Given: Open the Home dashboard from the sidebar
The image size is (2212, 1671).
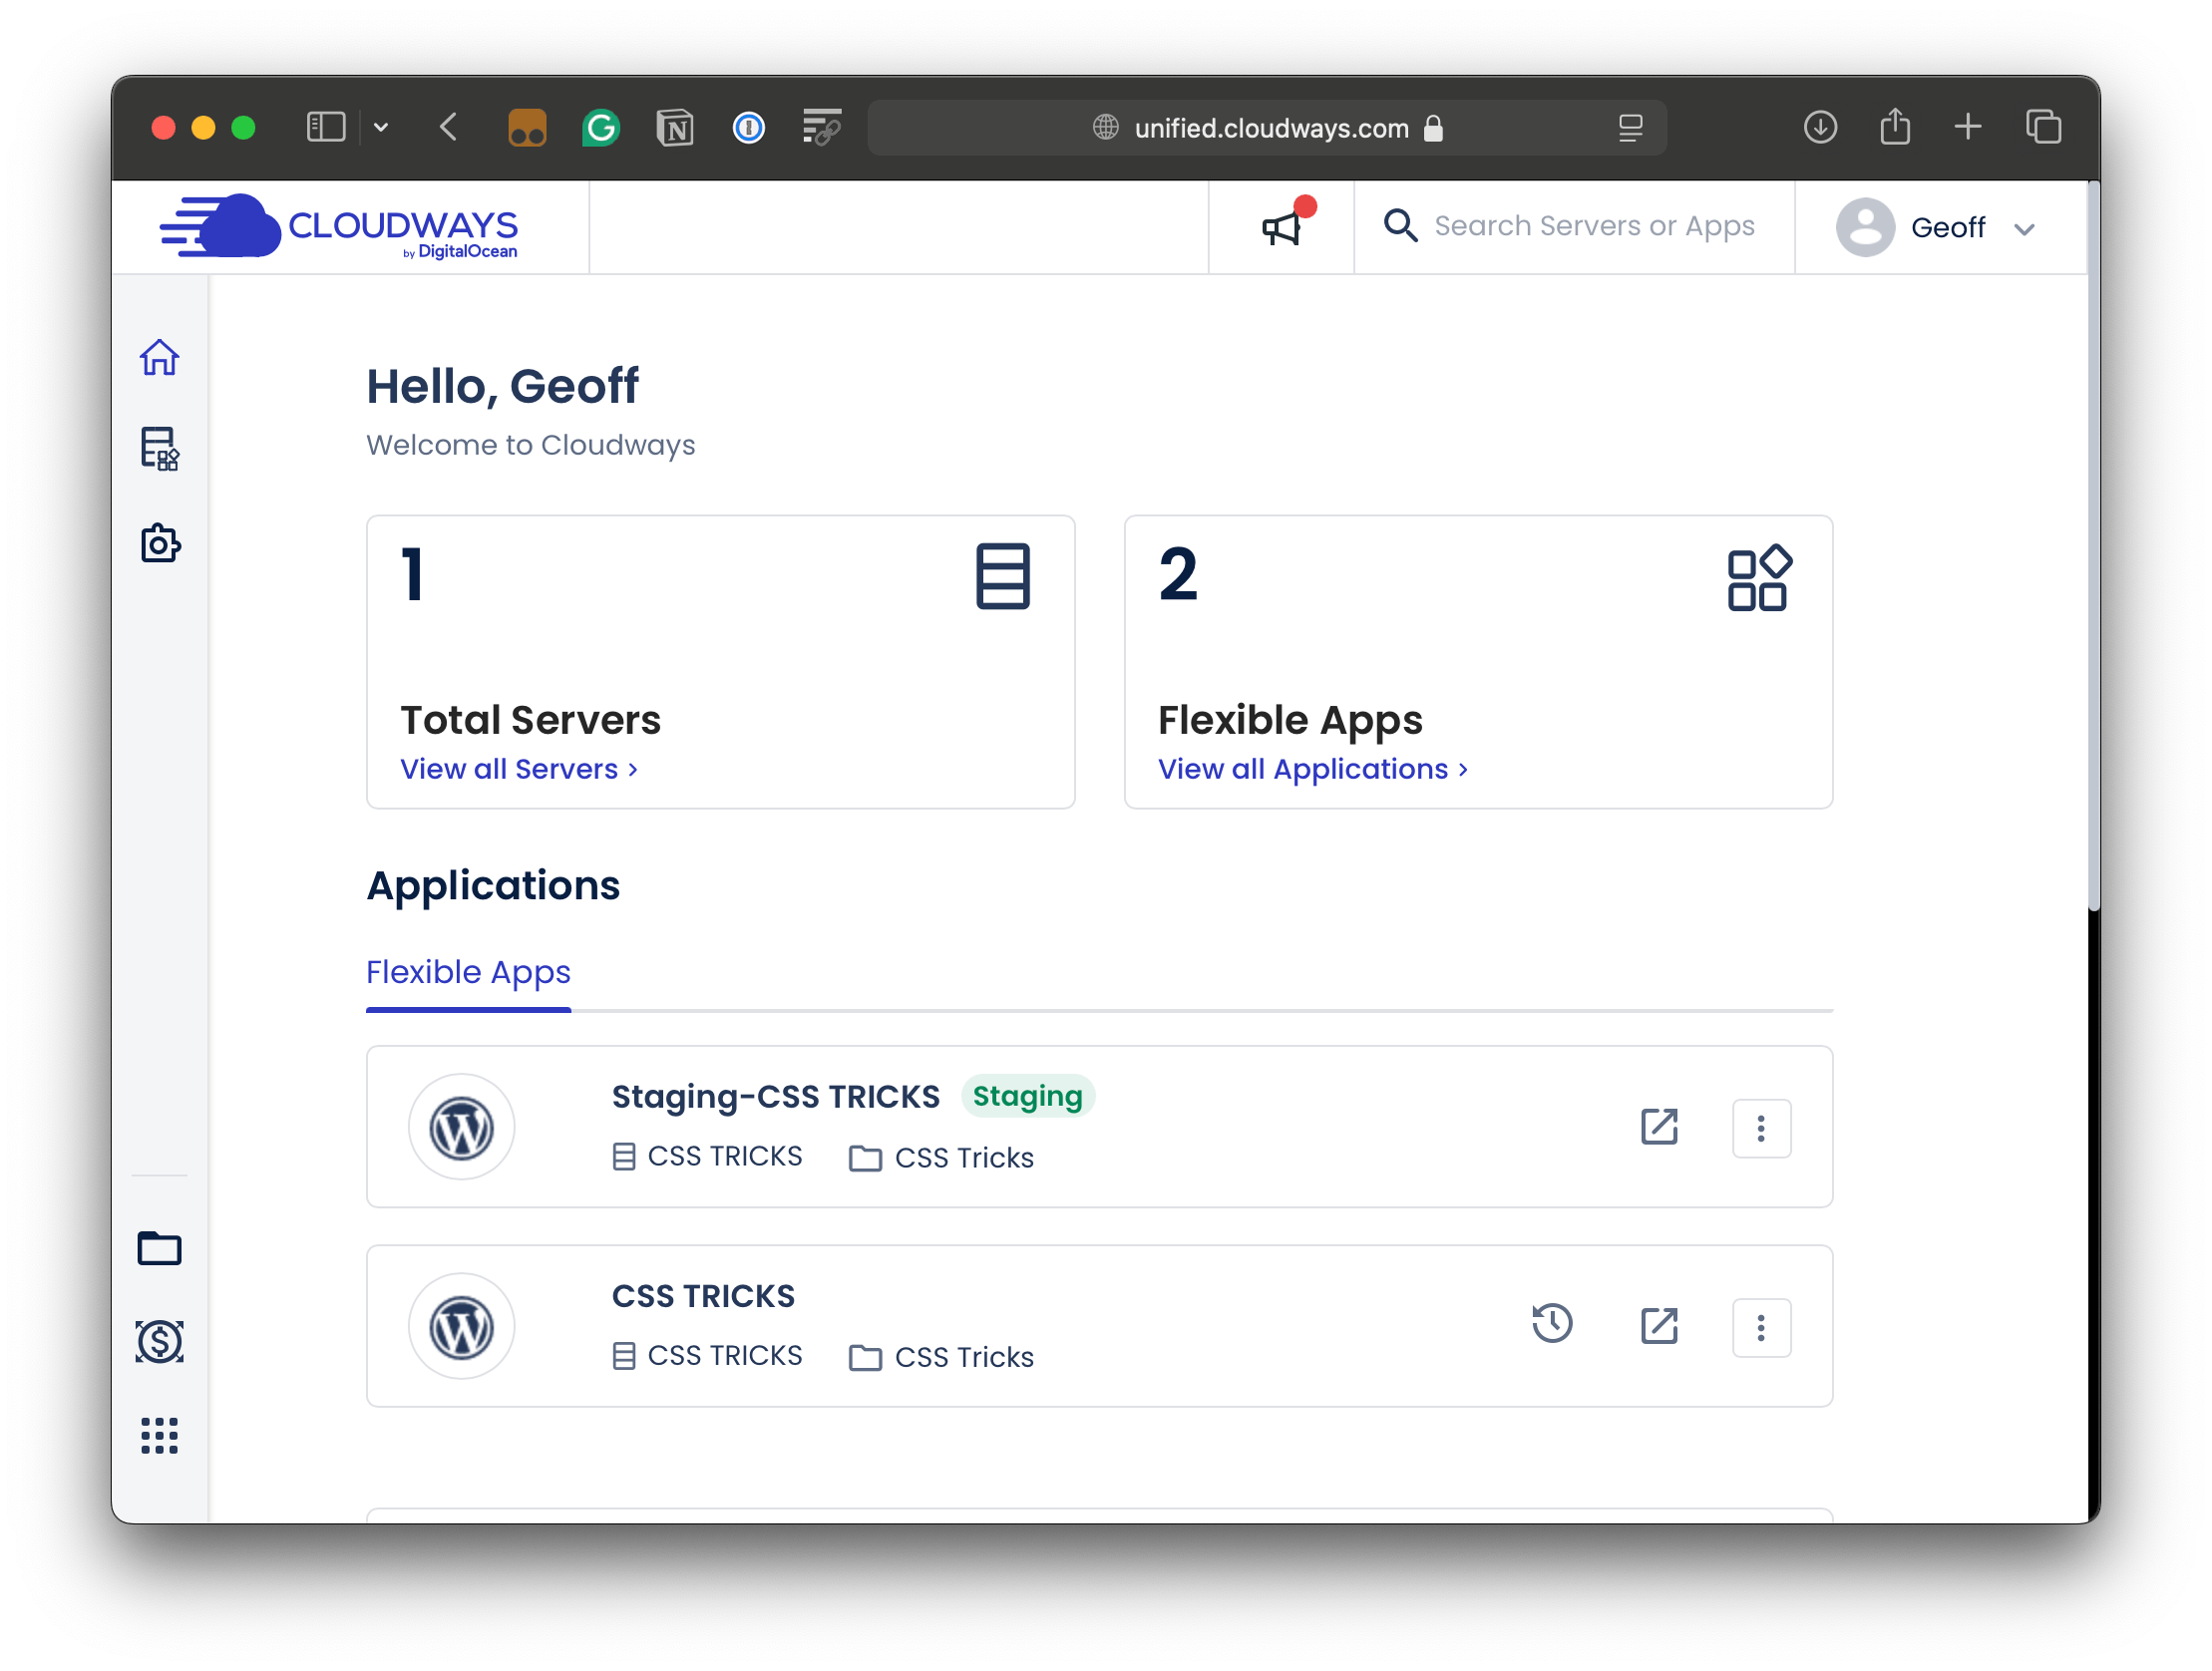Looking at the screenshot, I should tap(160, 357).
